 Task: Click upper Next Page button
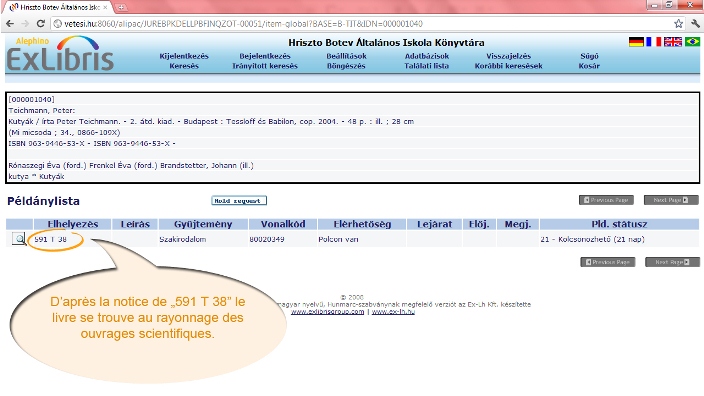pos(671,200)
